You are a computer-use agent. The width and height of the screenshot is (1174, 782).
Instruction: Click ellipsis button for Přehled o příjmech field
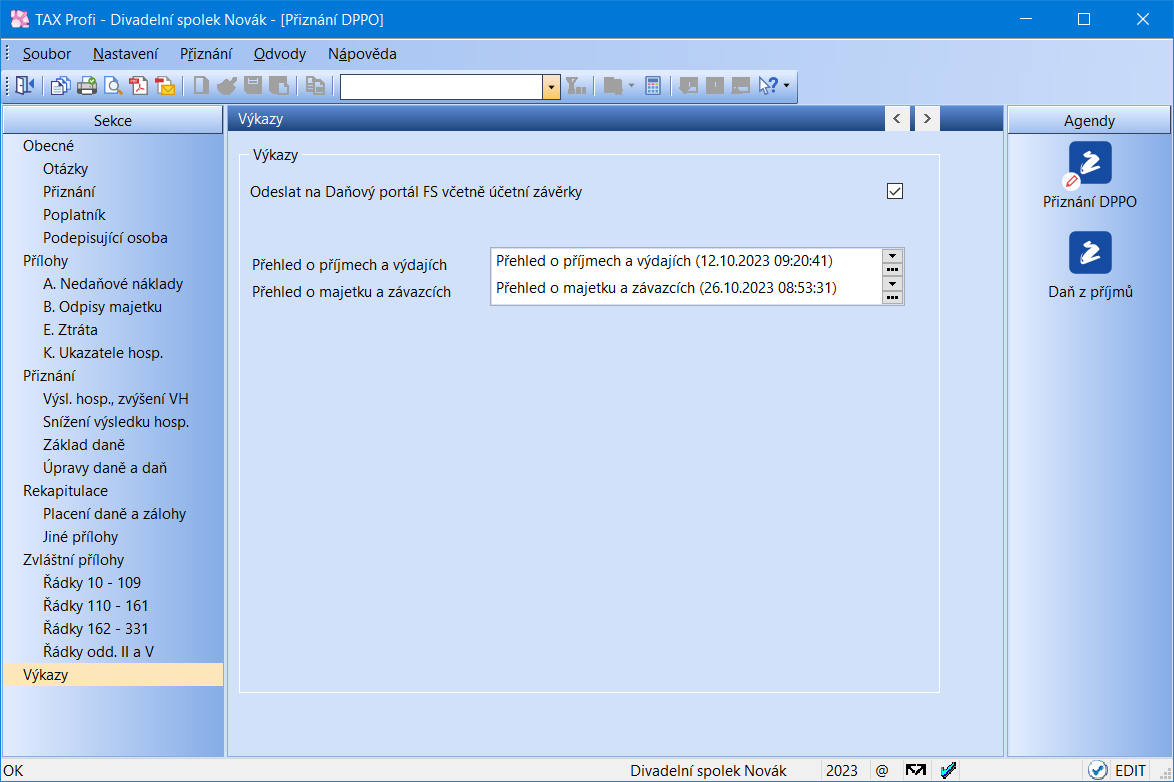[892, 270]
